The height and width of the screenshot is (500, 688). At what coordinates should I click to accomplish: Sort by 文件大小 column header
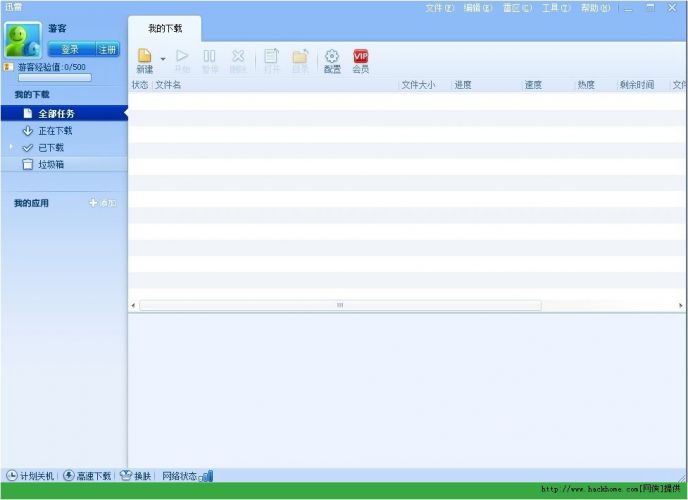418,85
